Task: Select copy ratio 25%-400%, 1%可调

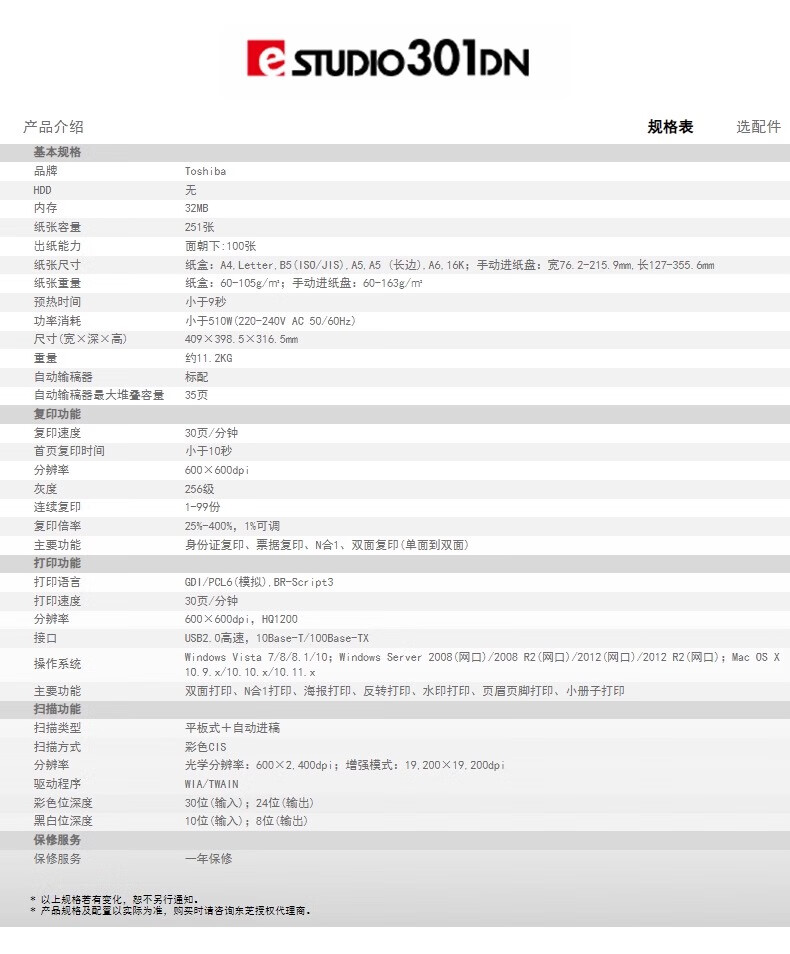Action: pyautogui.click(x=232, y=526)
